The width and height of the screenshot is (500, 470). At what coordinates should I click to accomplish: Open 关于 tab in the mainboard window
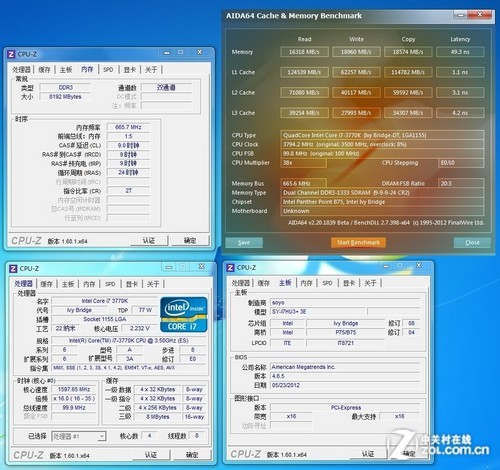pos(370,283)
